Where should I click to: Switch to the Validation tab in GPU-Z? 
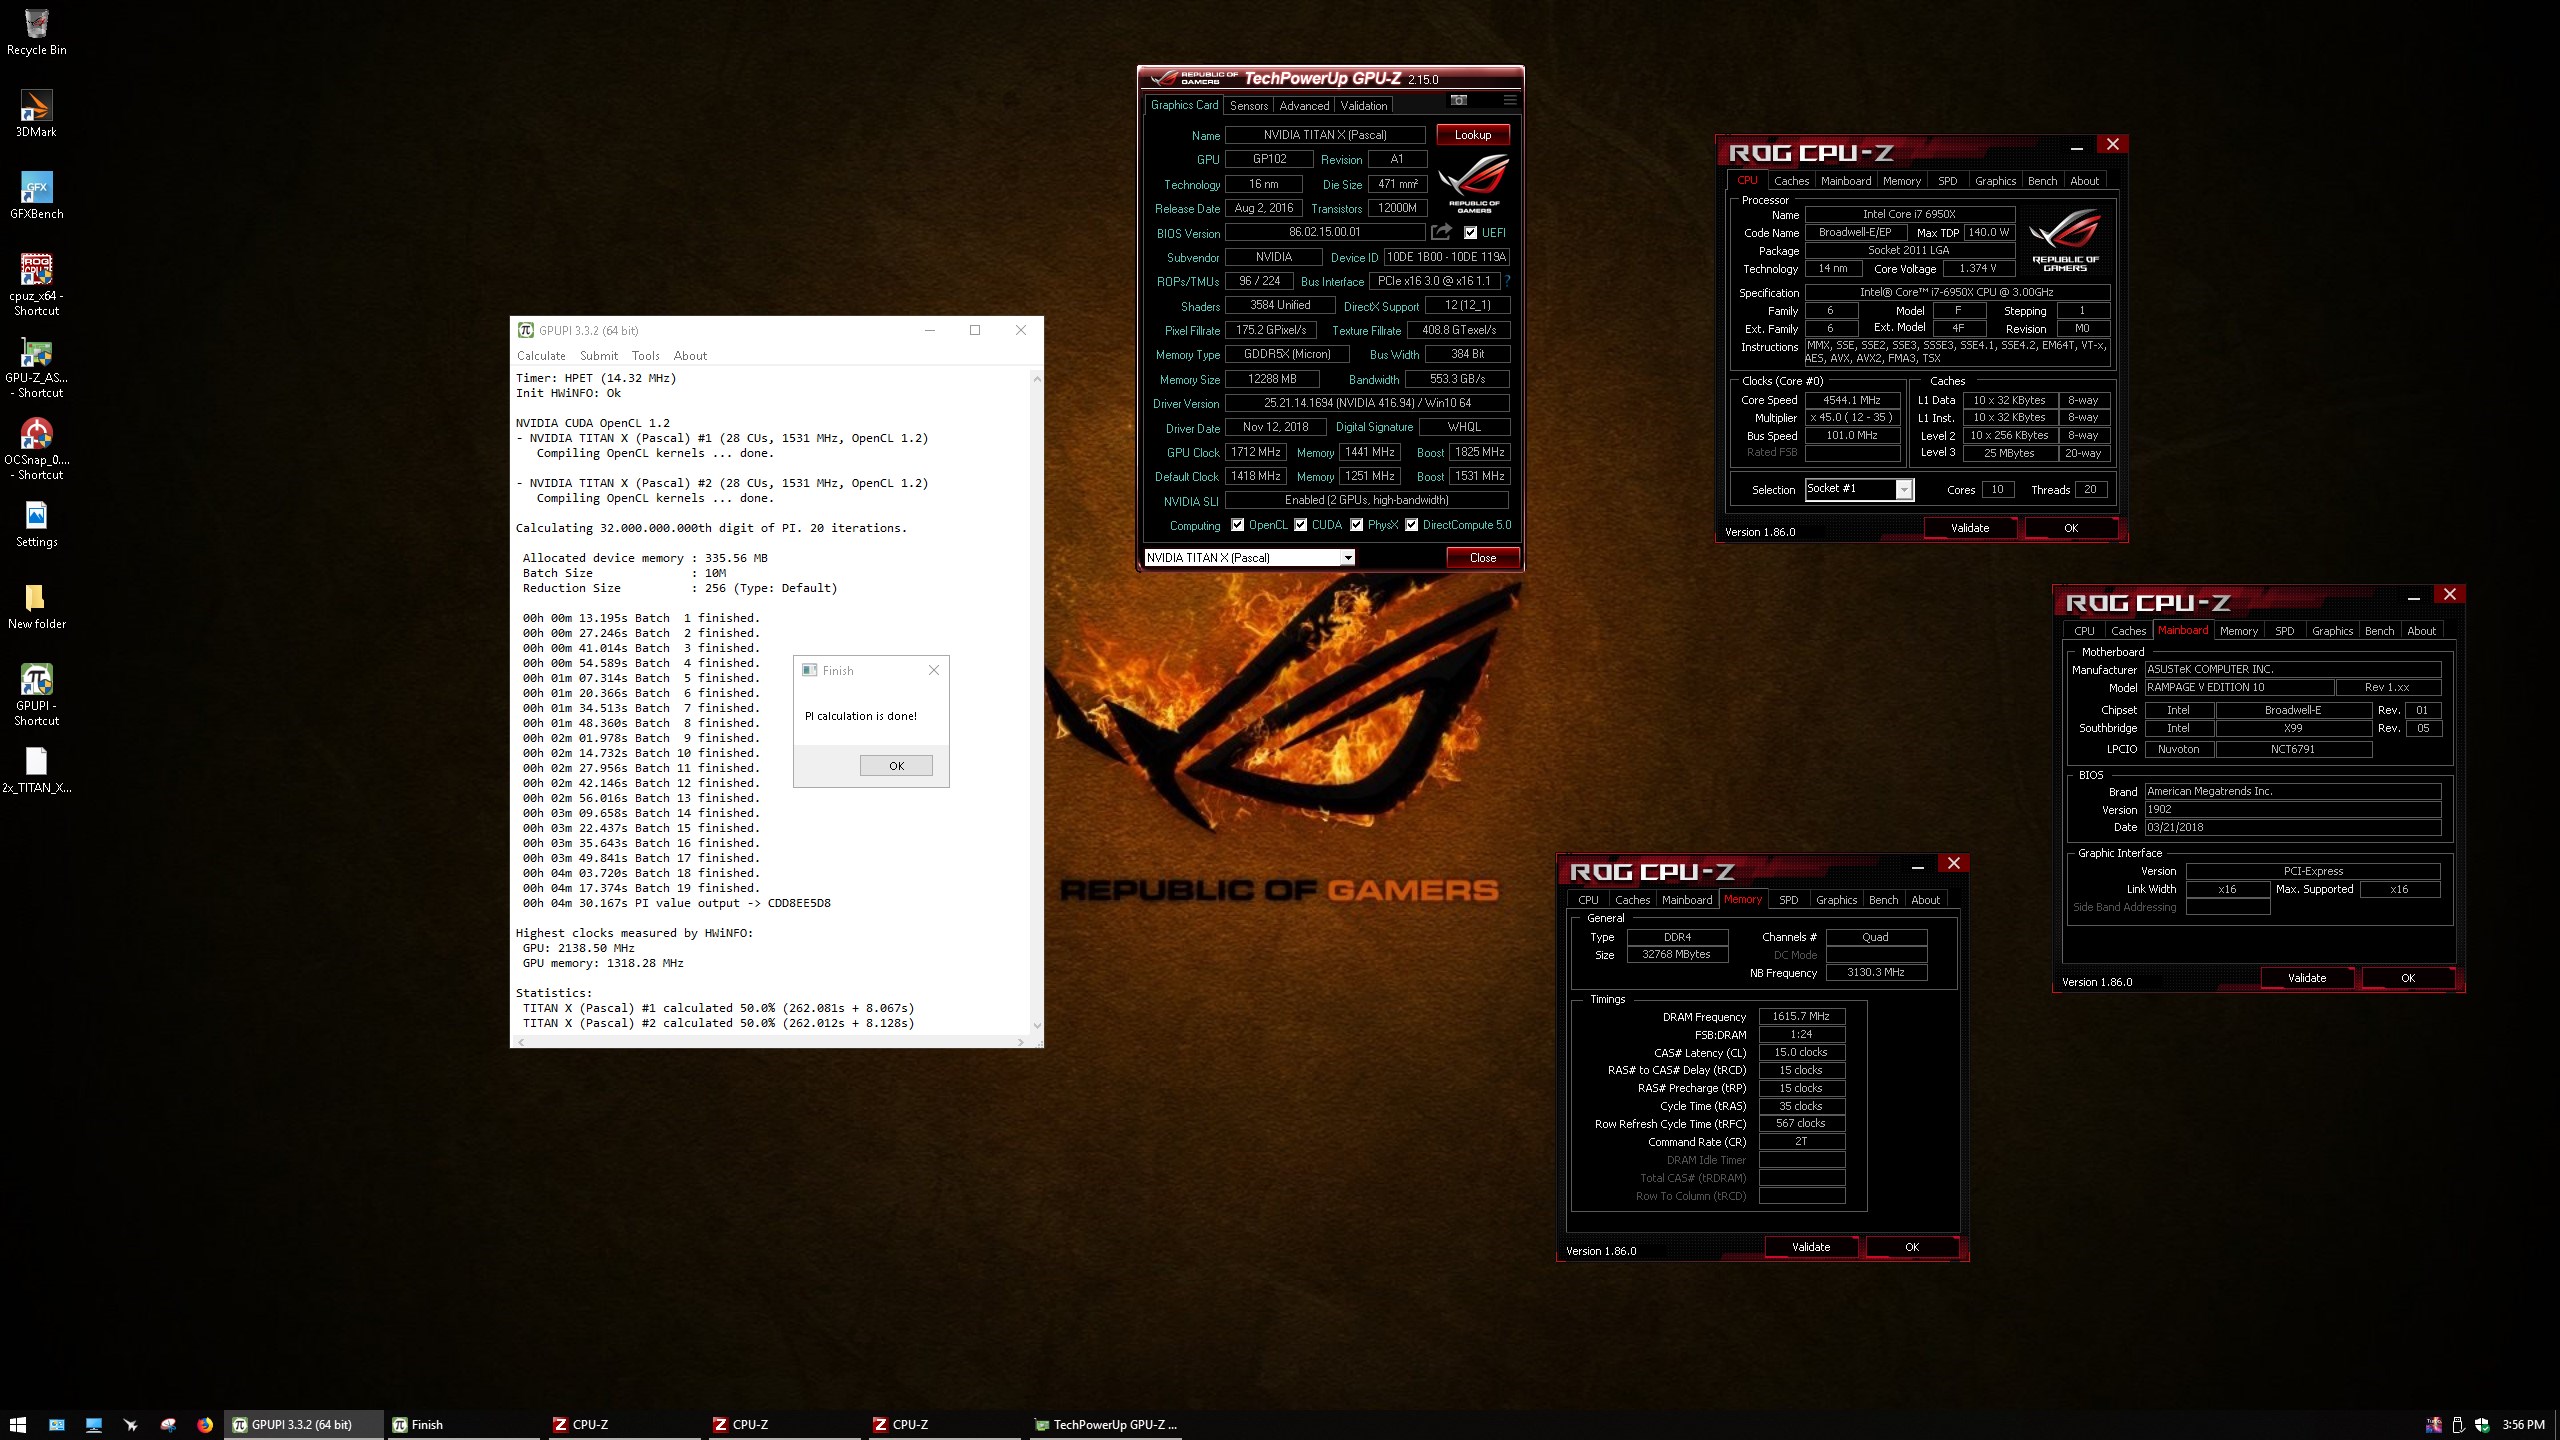point(1363,105)
